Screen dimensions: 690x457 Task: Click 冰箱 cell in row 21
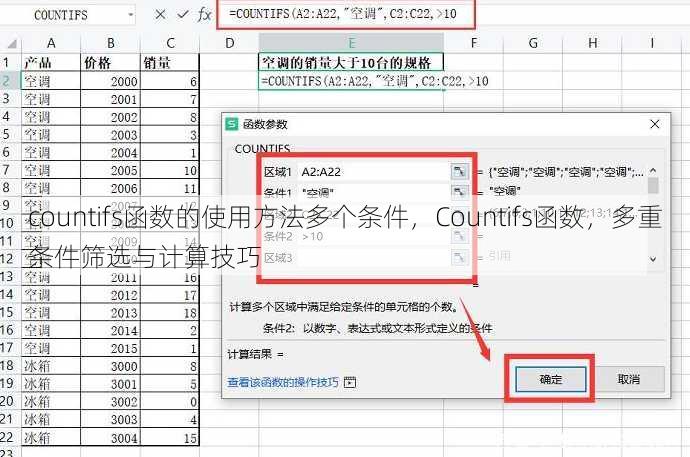51,419
